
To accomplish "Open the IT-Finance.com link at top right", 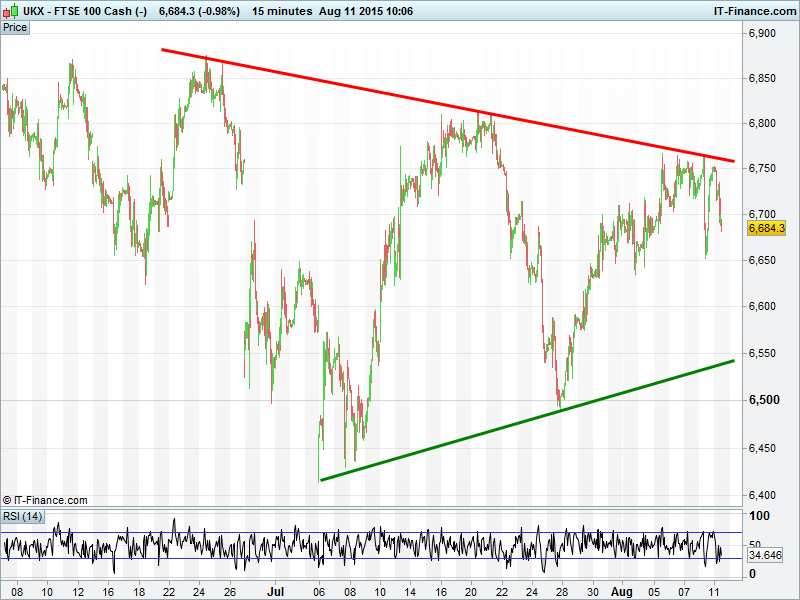I will tap(754, 11).
